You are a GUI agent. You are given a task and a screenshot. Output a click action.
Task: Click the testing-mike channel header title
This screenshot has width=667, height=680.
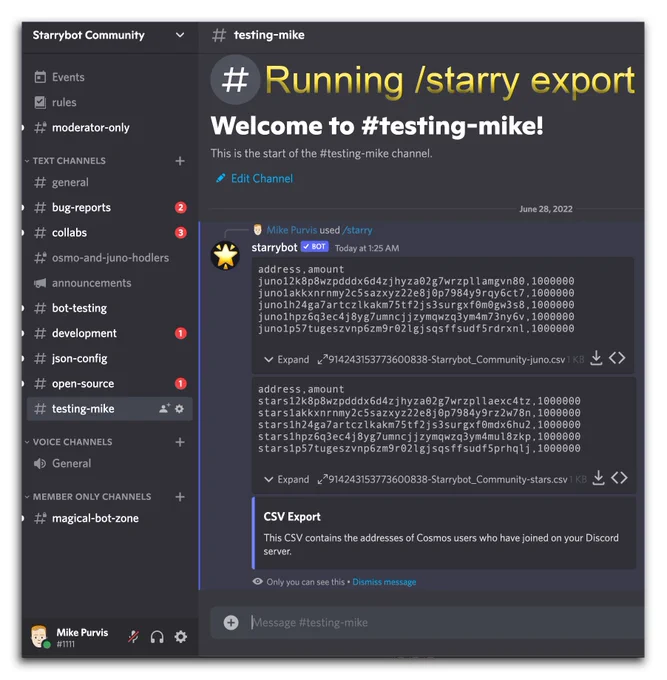269,35
